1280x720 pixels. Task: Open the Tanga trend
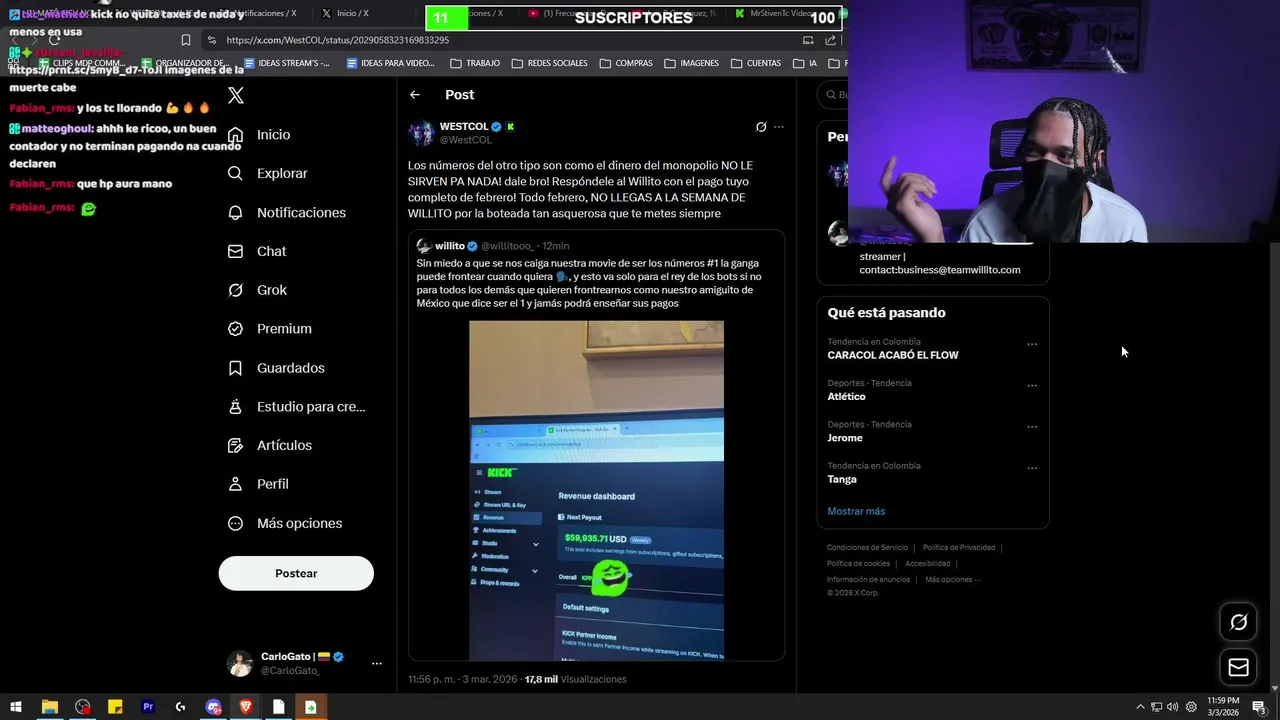pyautogui.click(x=842, y=479)
